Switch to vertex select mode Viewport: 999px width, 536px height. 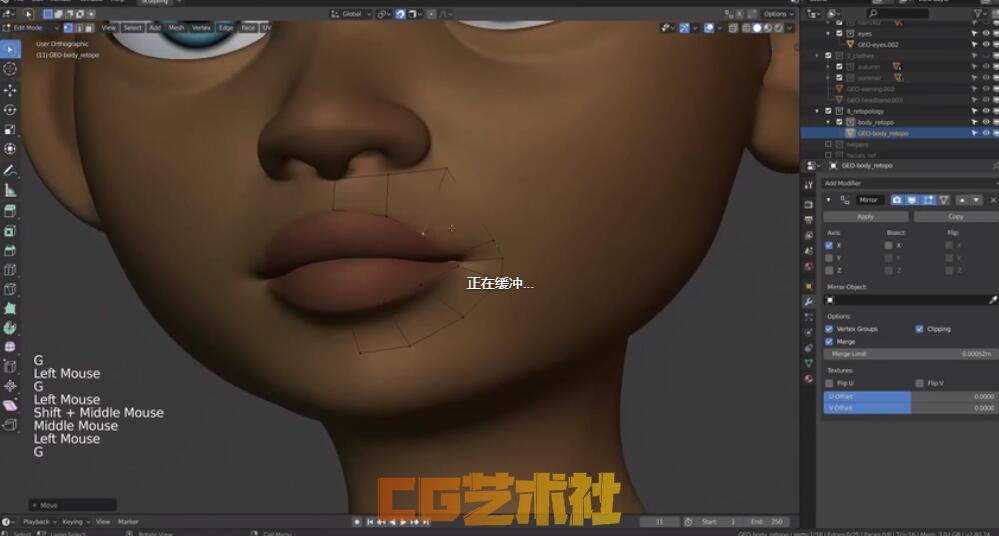pos(68,27)
